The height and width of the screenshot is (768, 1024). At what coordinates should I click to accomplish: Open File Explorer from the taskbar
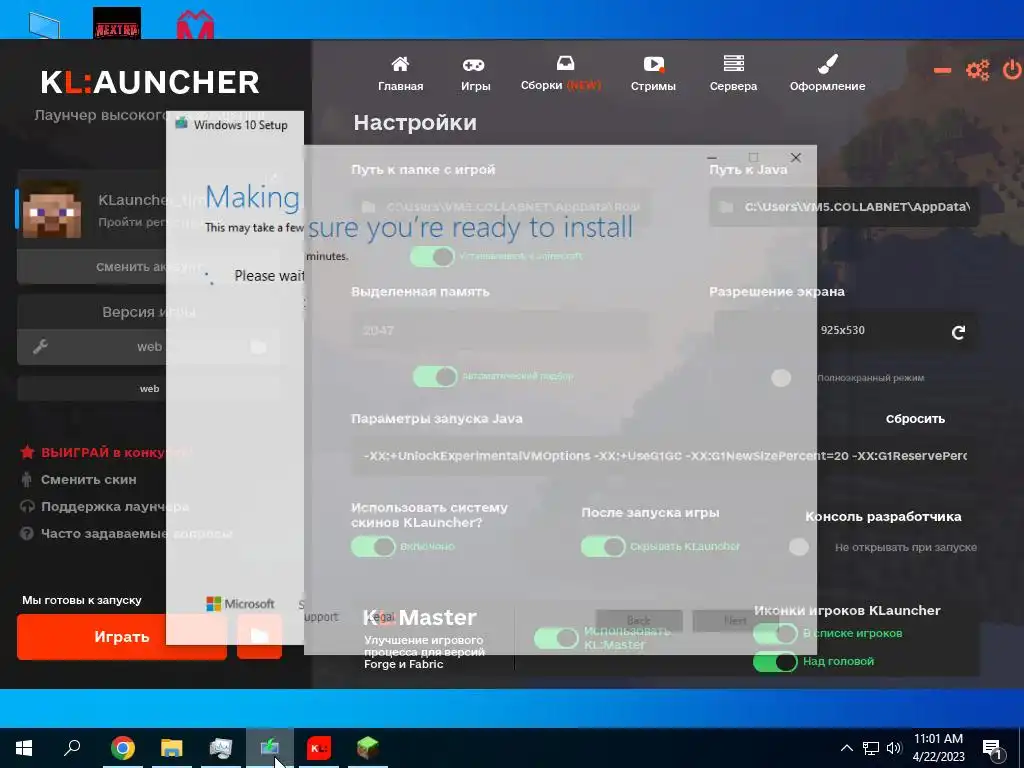tap(172, 748)
